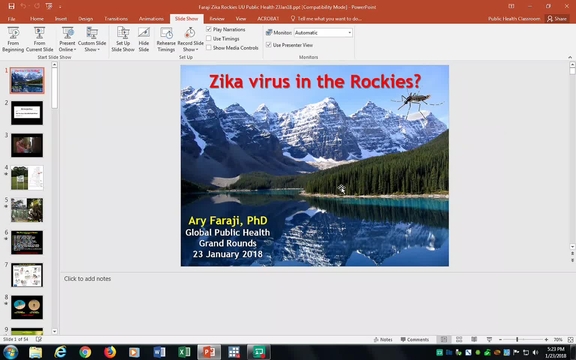Screen dimensions: 576x360
Task: Switch to the Transitions tab
Action: (x=116, y=19)
